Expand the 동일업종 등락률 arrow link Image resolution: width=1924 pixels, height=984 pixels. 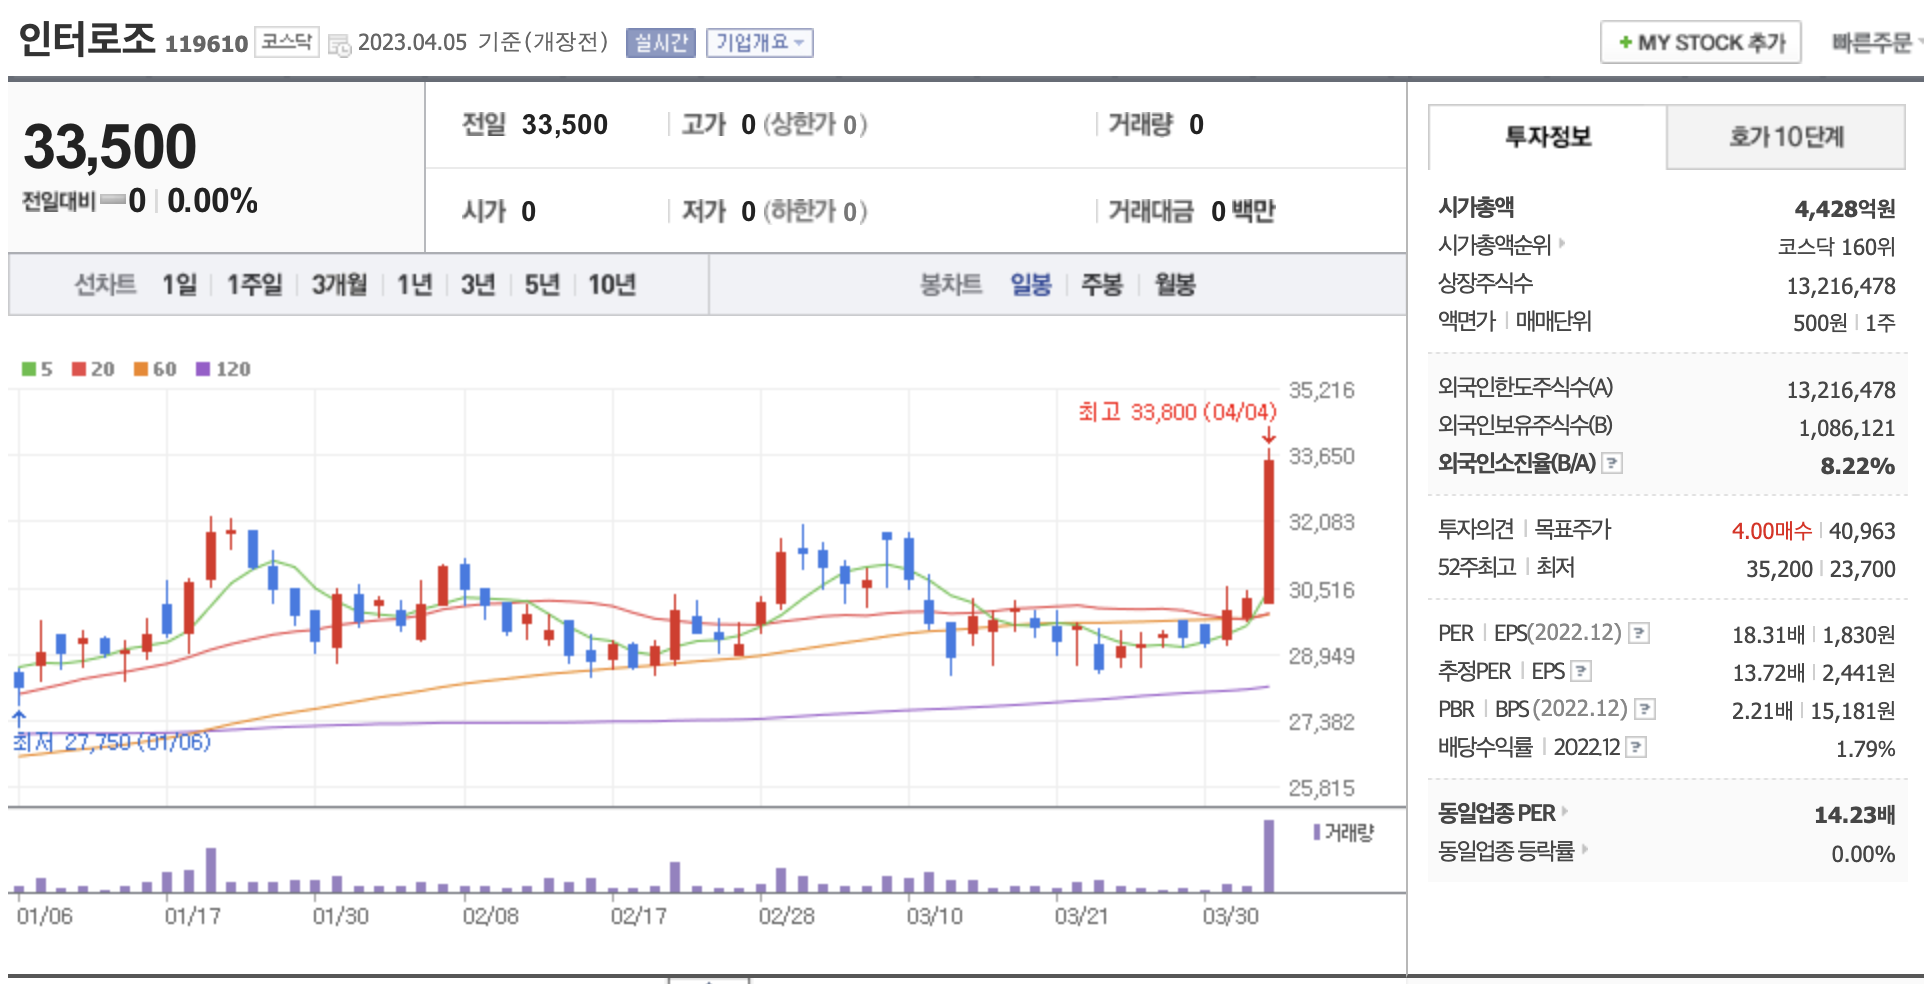click(1585, 850)
